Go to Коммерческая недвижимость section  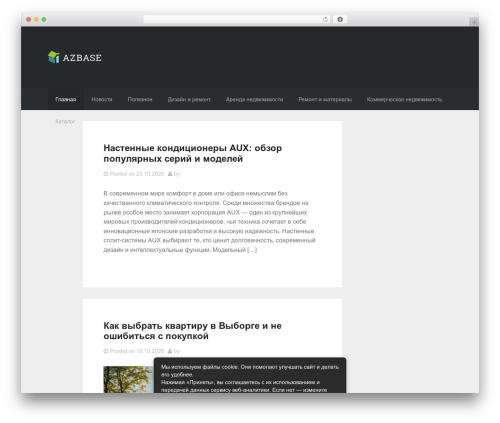point(404,99)
